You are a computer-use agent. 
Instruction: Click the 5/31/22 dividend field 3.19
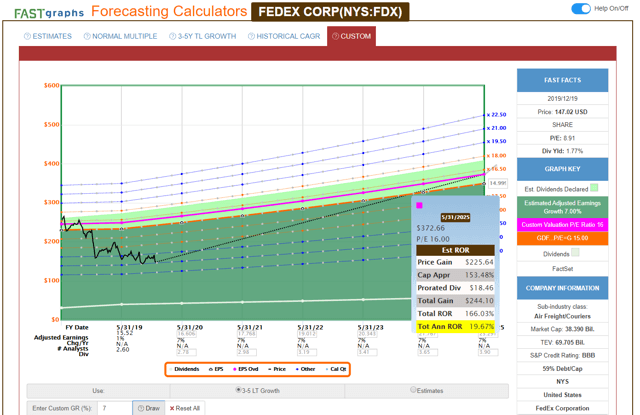point(307,352)
